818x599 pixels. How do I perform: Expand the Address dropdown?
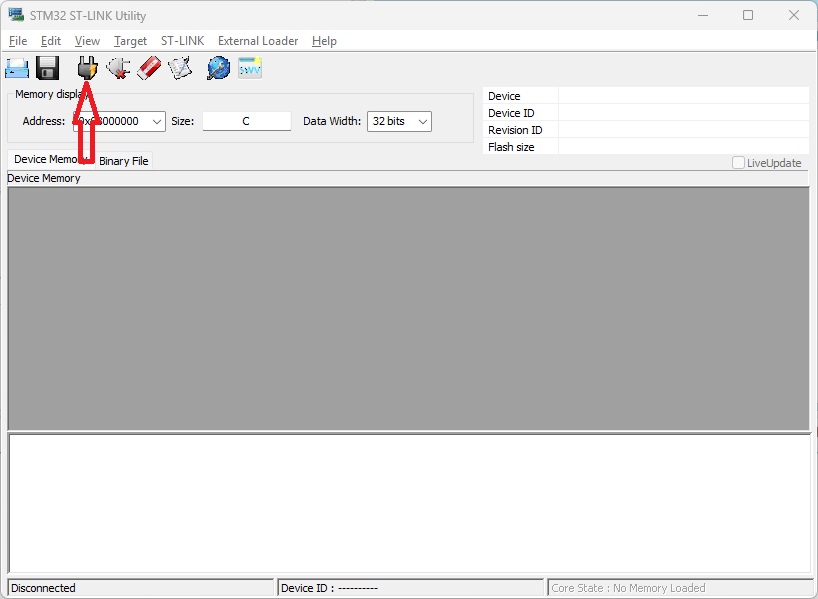(x=157, y=122)
